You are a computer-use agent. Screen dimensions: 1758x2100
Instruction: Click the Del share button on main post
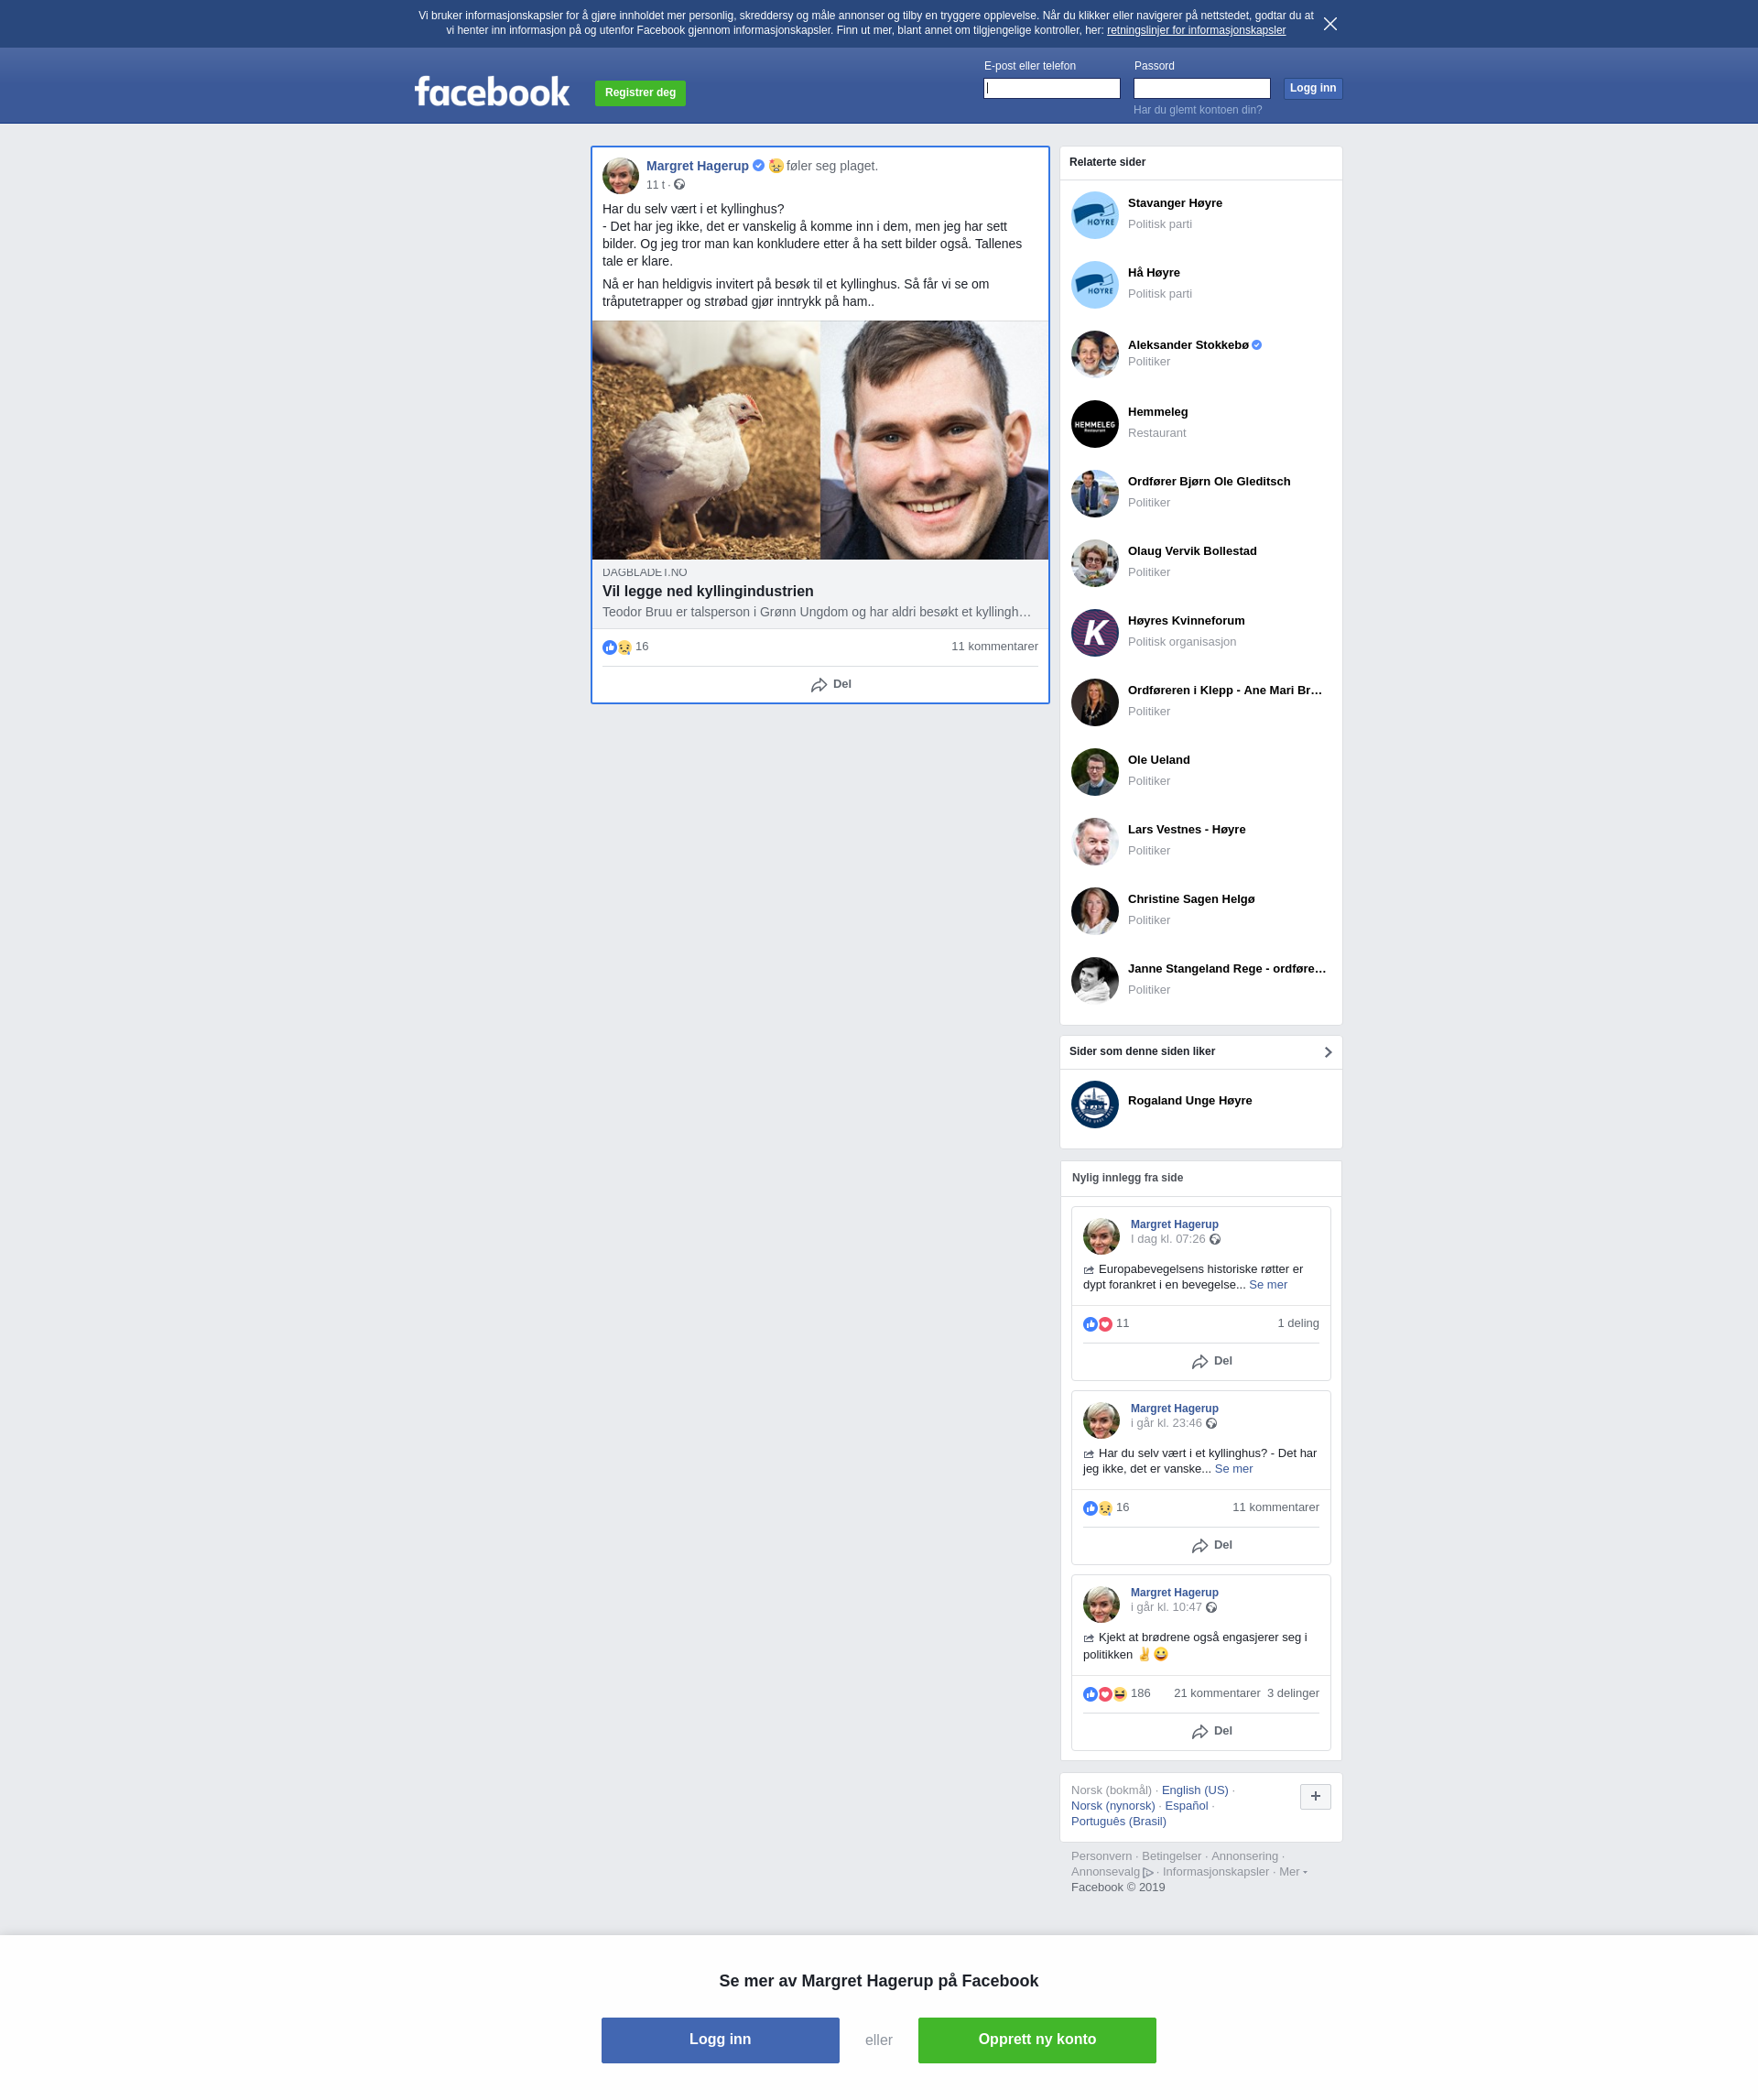(830, 685)
